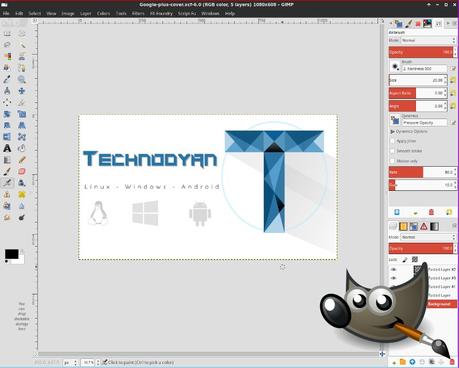This screenshot has height=368, width=459.
Task: Toggle Lock alpha channel checkerboard icon
Action: pos(415,259)
